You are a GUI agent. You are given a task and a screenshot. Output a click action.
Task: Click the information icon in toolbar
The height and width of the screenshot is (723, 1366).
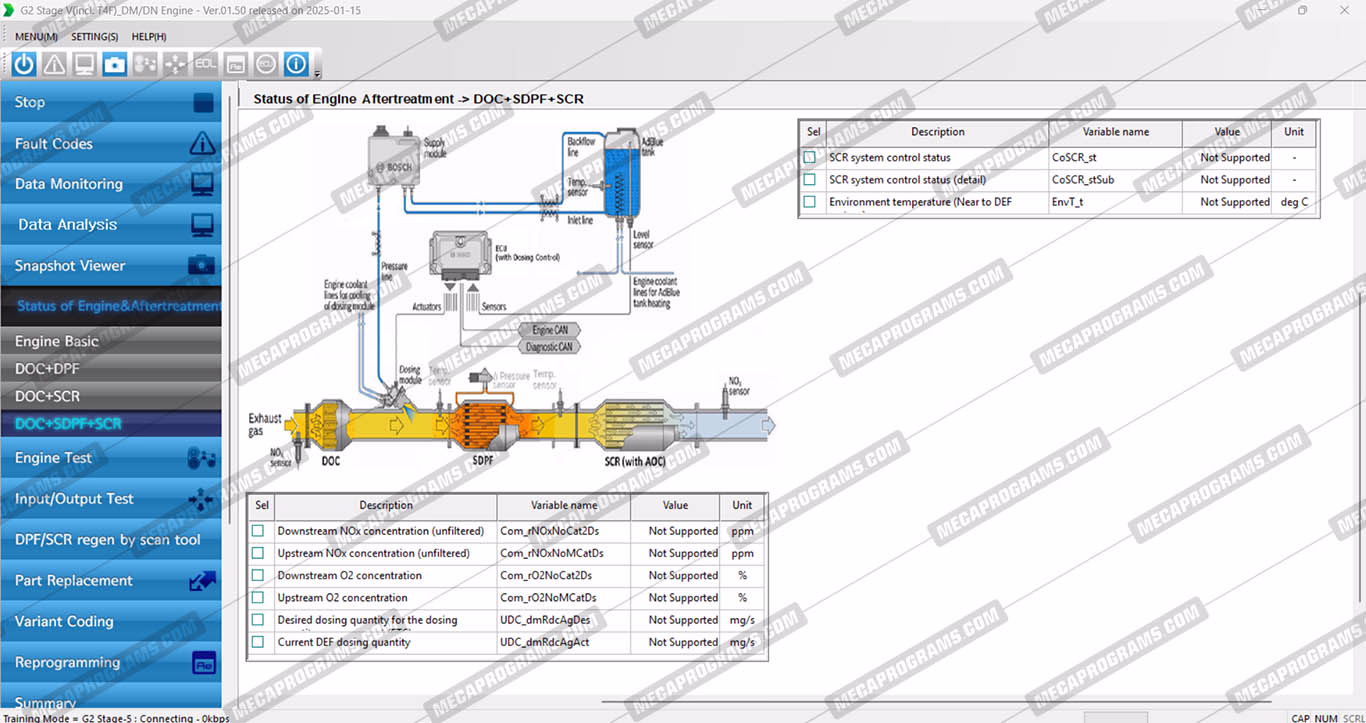(296, 64)
